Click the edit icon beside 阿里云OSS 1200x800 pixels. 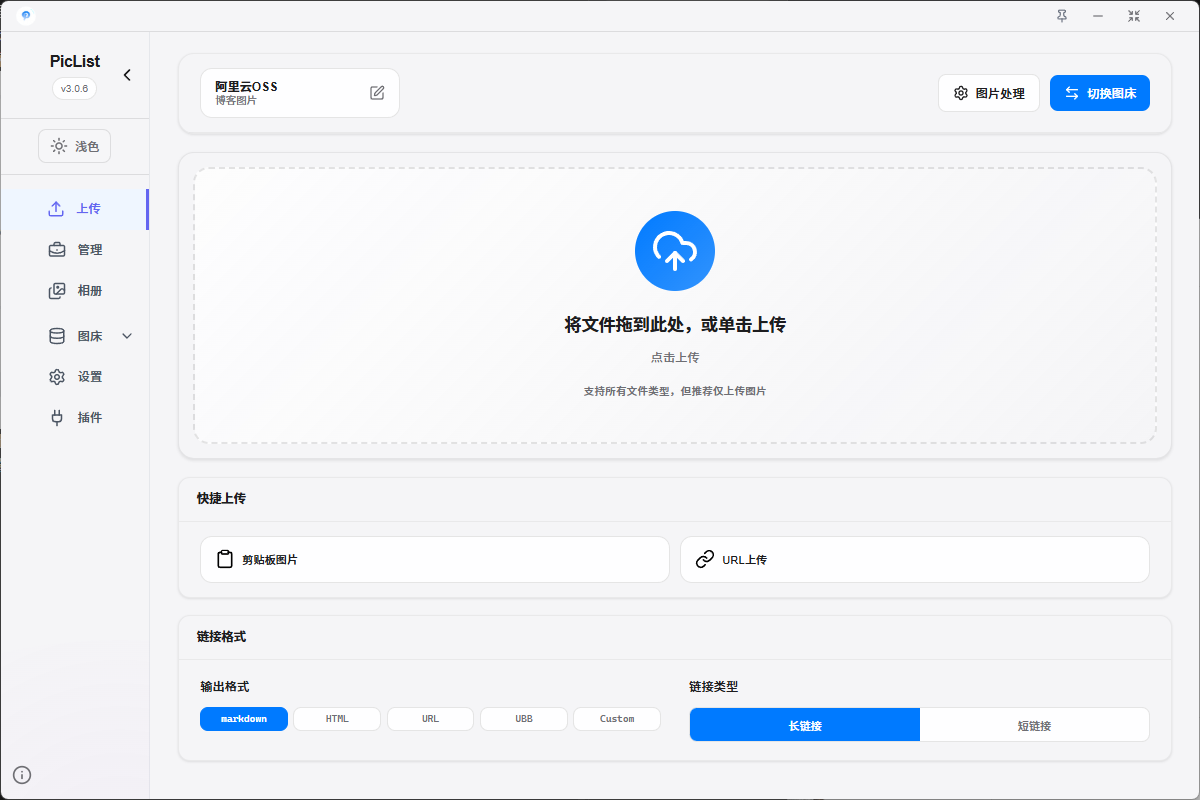[x=377, y=93]
